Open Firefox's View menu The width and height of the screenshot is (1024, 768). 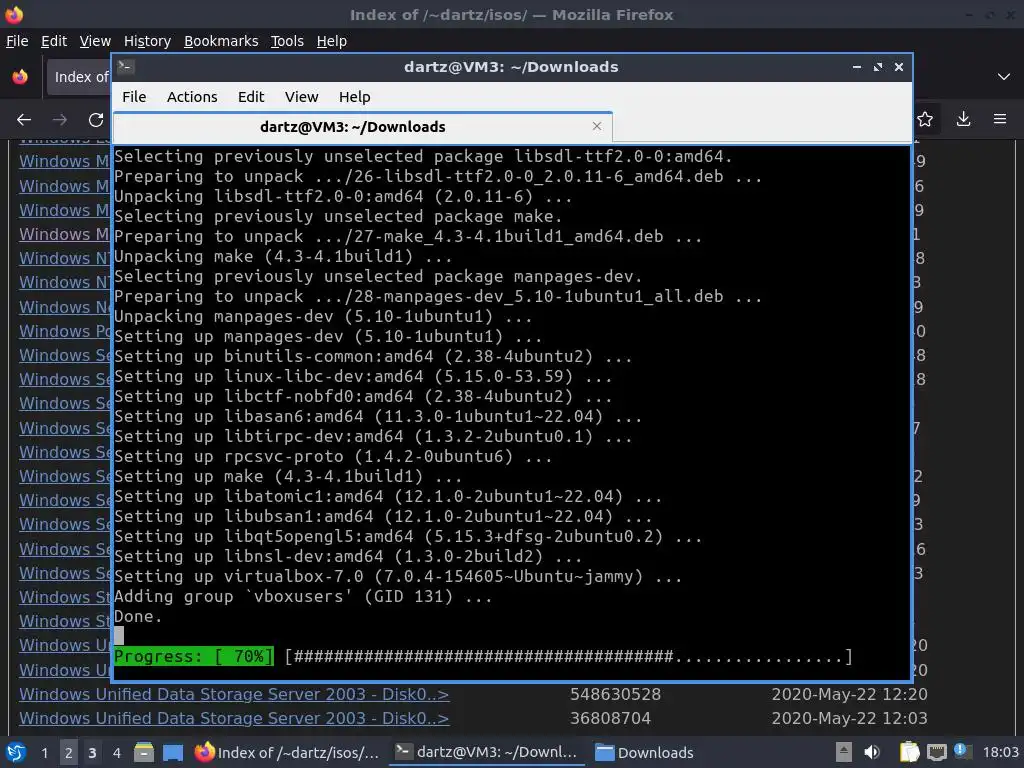[95, 41]
